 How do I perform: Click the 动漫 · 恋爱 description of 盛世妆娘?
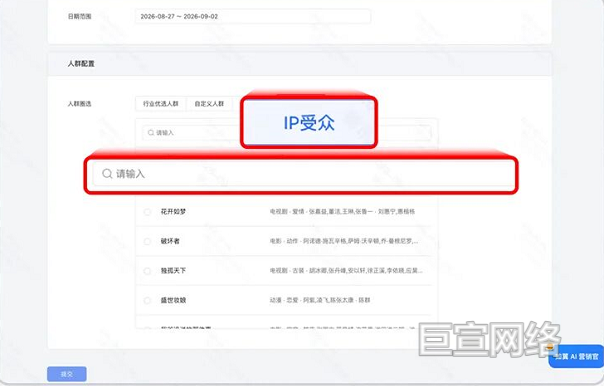[320, 300]
